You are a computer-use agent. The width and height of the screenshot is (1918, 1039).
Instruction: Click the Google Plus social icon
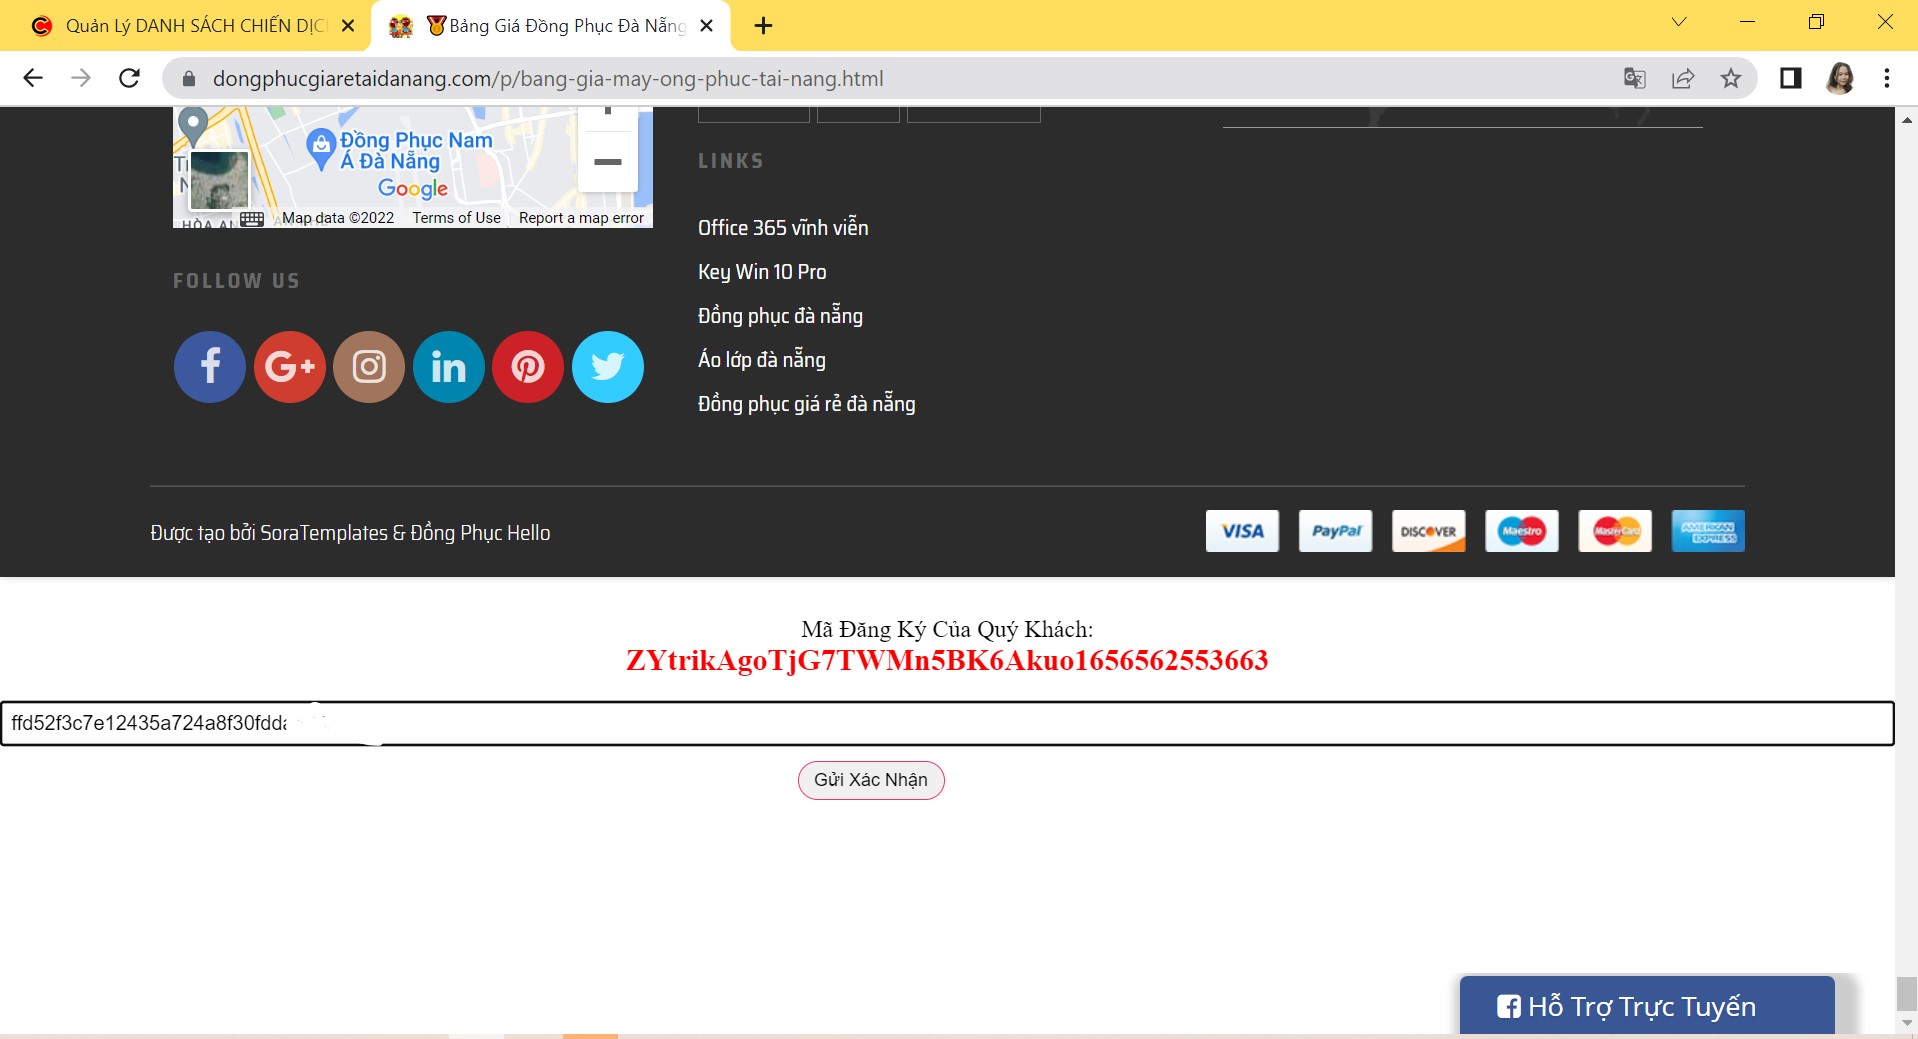click(289, 367)
